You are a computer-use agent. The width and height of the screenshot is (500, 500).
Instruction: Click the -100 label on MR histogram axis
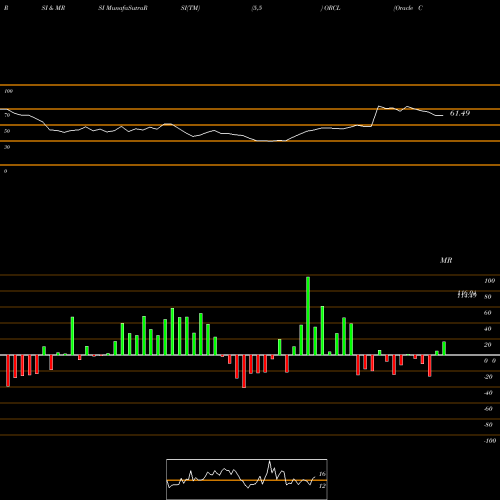(490, 441)
